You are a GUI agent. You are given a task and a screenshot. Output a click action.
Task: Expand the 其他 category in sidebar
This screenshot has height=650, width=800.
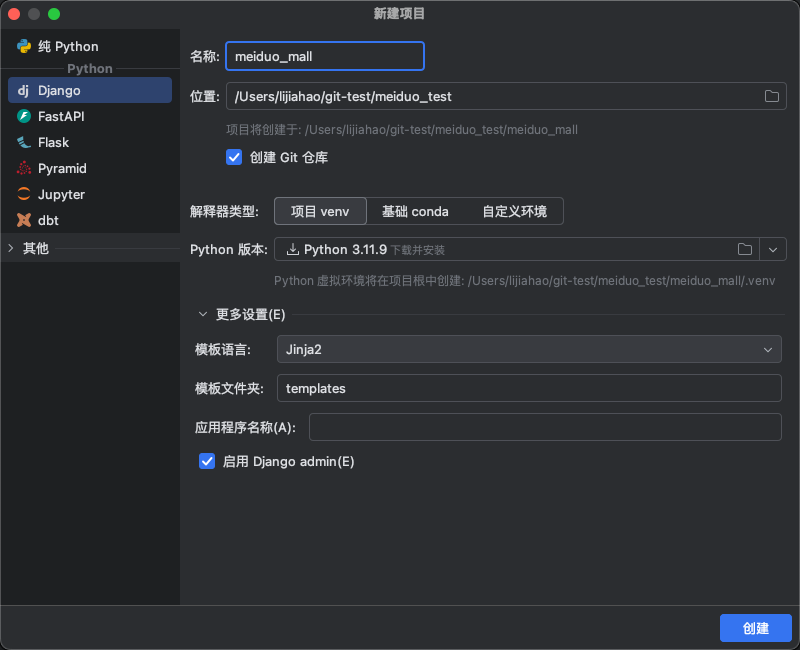point(11,248)
